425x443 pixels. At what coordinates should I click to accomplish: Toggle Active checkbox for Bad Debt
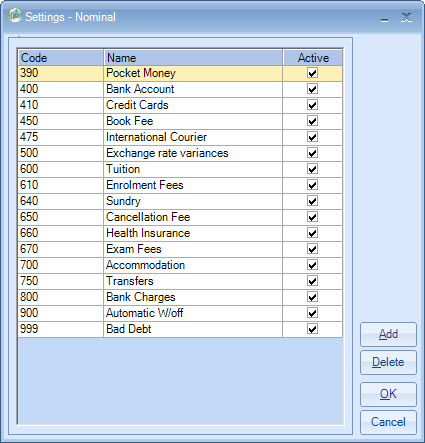click(312, 329)
